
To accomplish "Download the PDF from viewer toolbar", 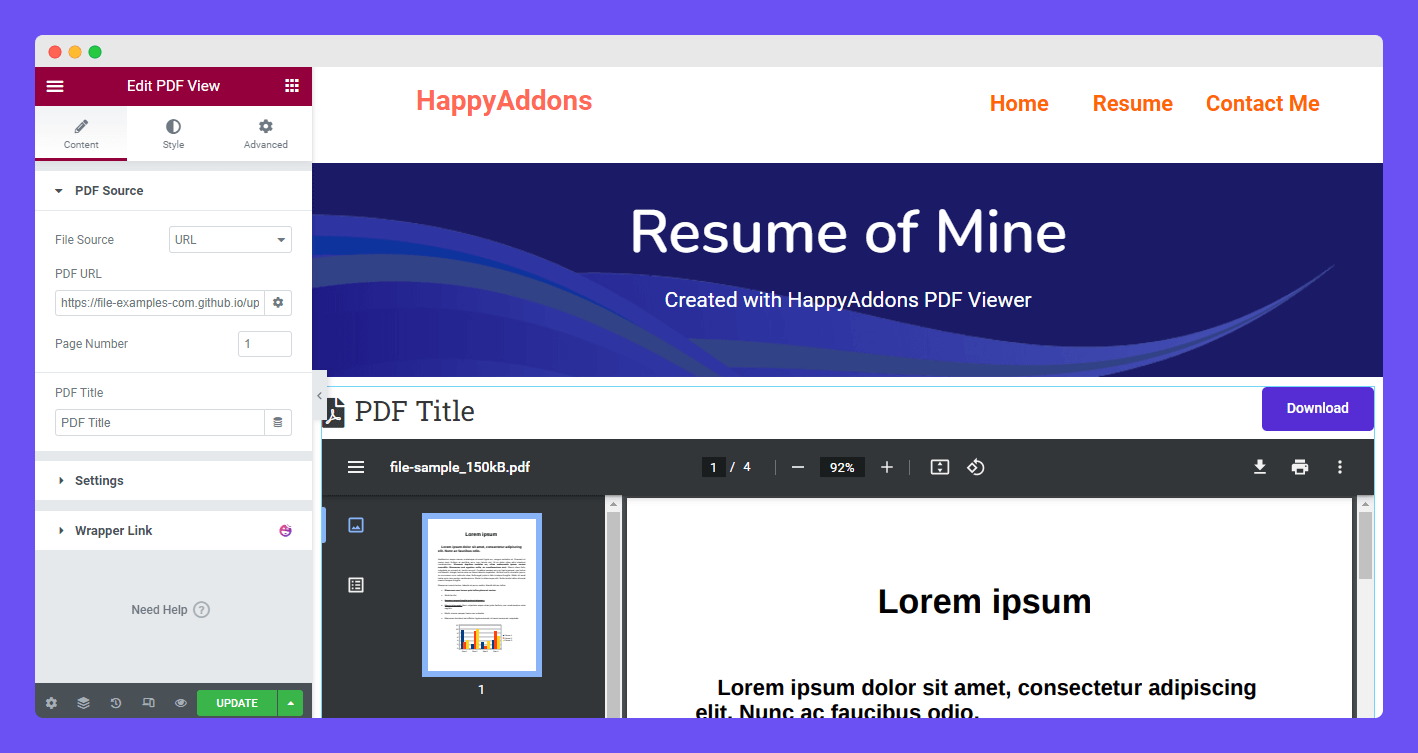I will pos(1260,467).
